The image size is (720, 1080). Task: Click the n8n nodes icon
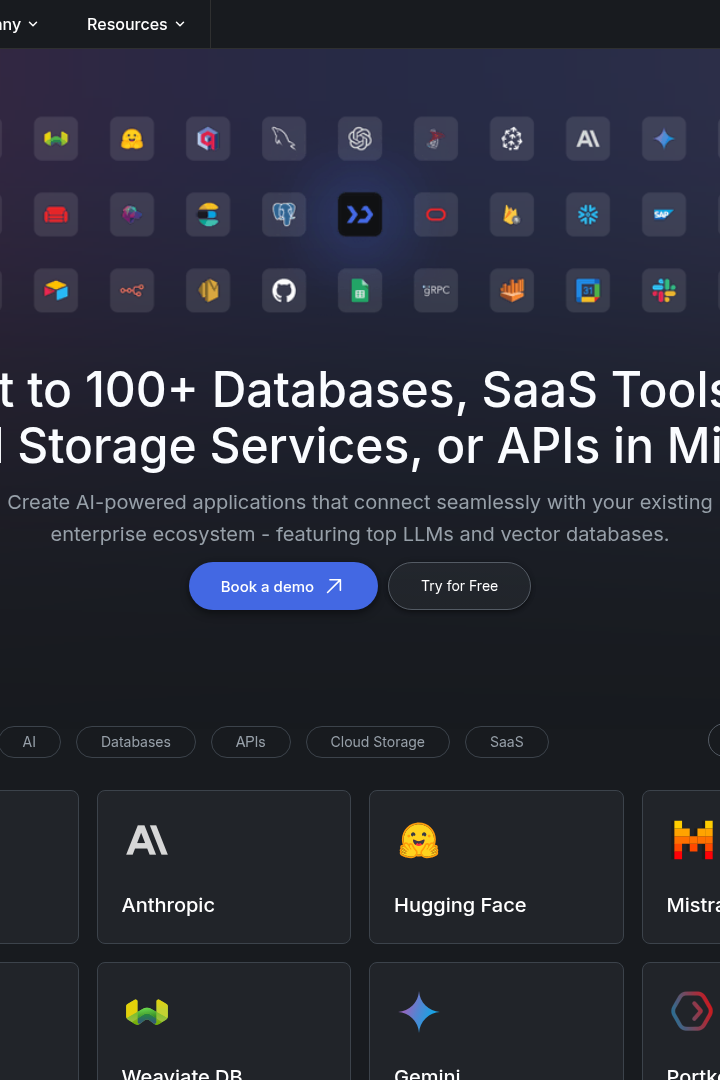[132, 290]
